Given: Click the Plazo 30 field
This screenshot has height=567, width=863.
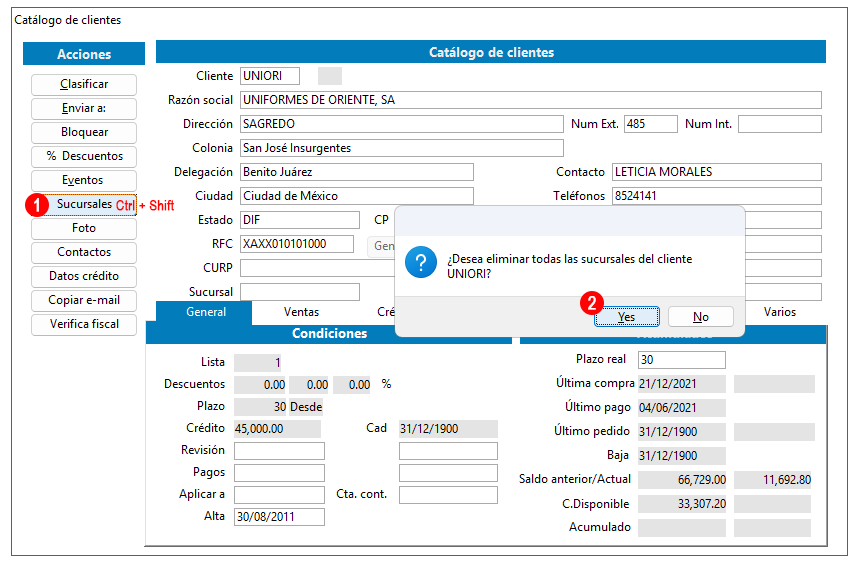Looking at the screenshot, I should tap(260, 407).
